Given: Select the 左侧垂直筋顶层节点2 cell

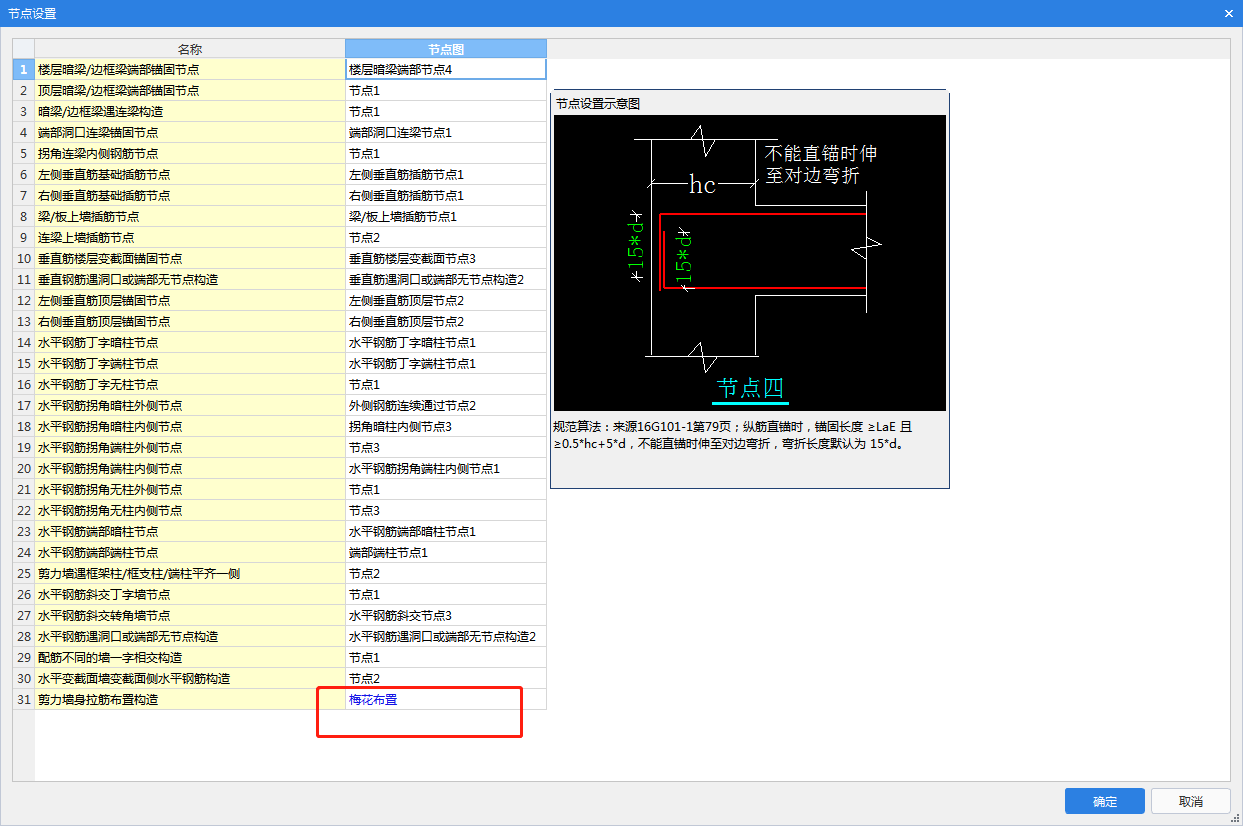Looking at the screenshot, I should click(446, 301).
